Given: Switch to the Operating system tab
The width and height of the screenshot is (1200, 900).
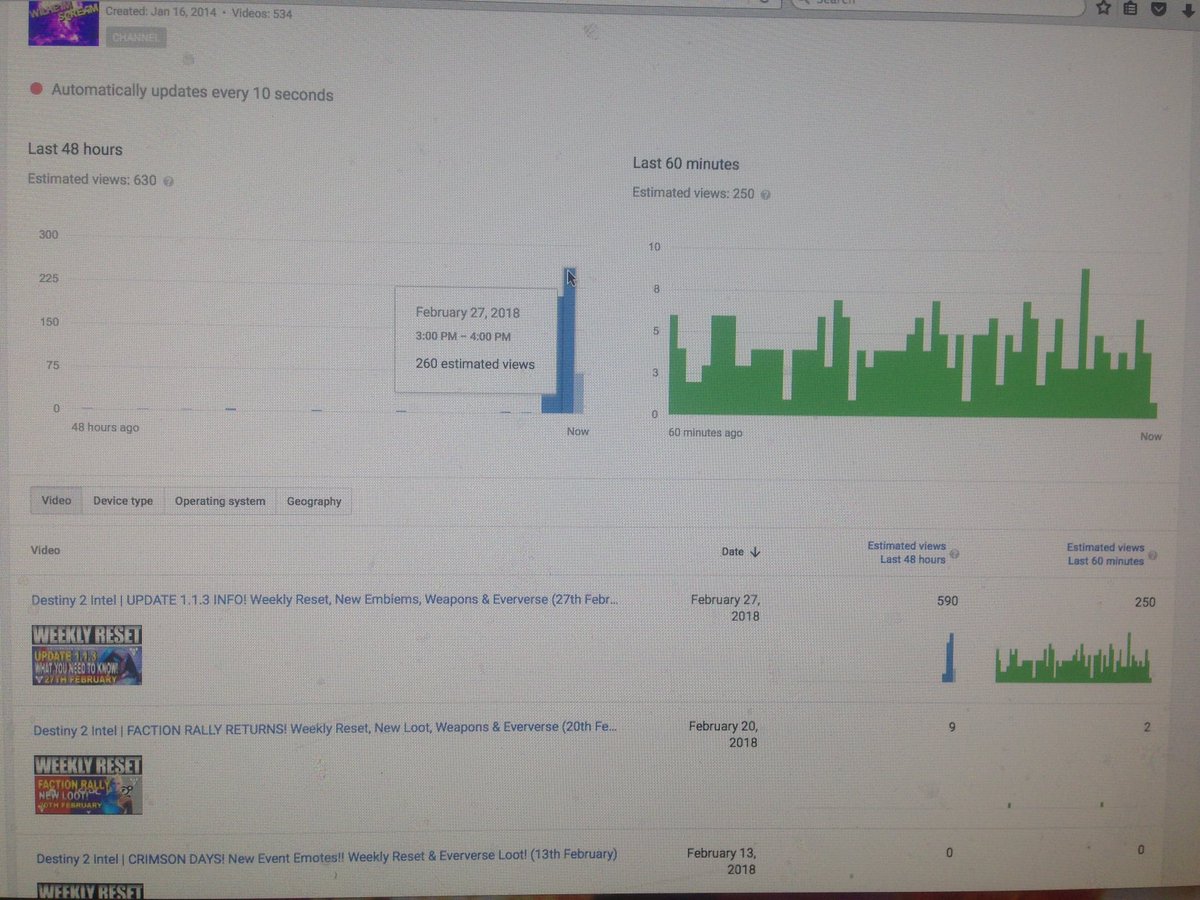Looking at the screenshot, I should click(220, 501).
